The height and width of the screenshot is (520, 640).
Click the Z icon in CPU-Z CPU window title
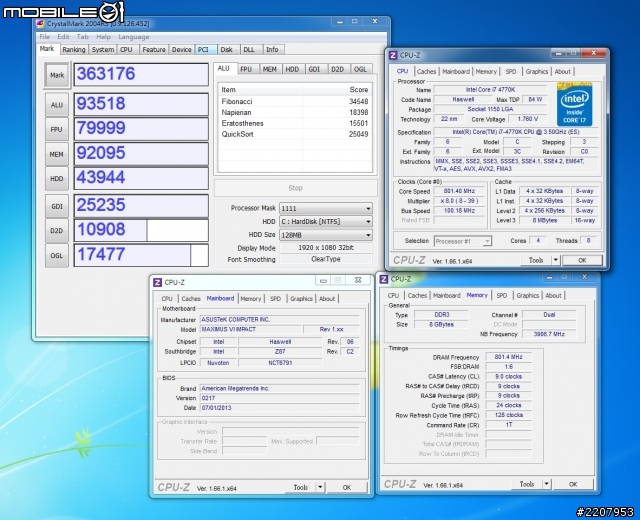393,55
